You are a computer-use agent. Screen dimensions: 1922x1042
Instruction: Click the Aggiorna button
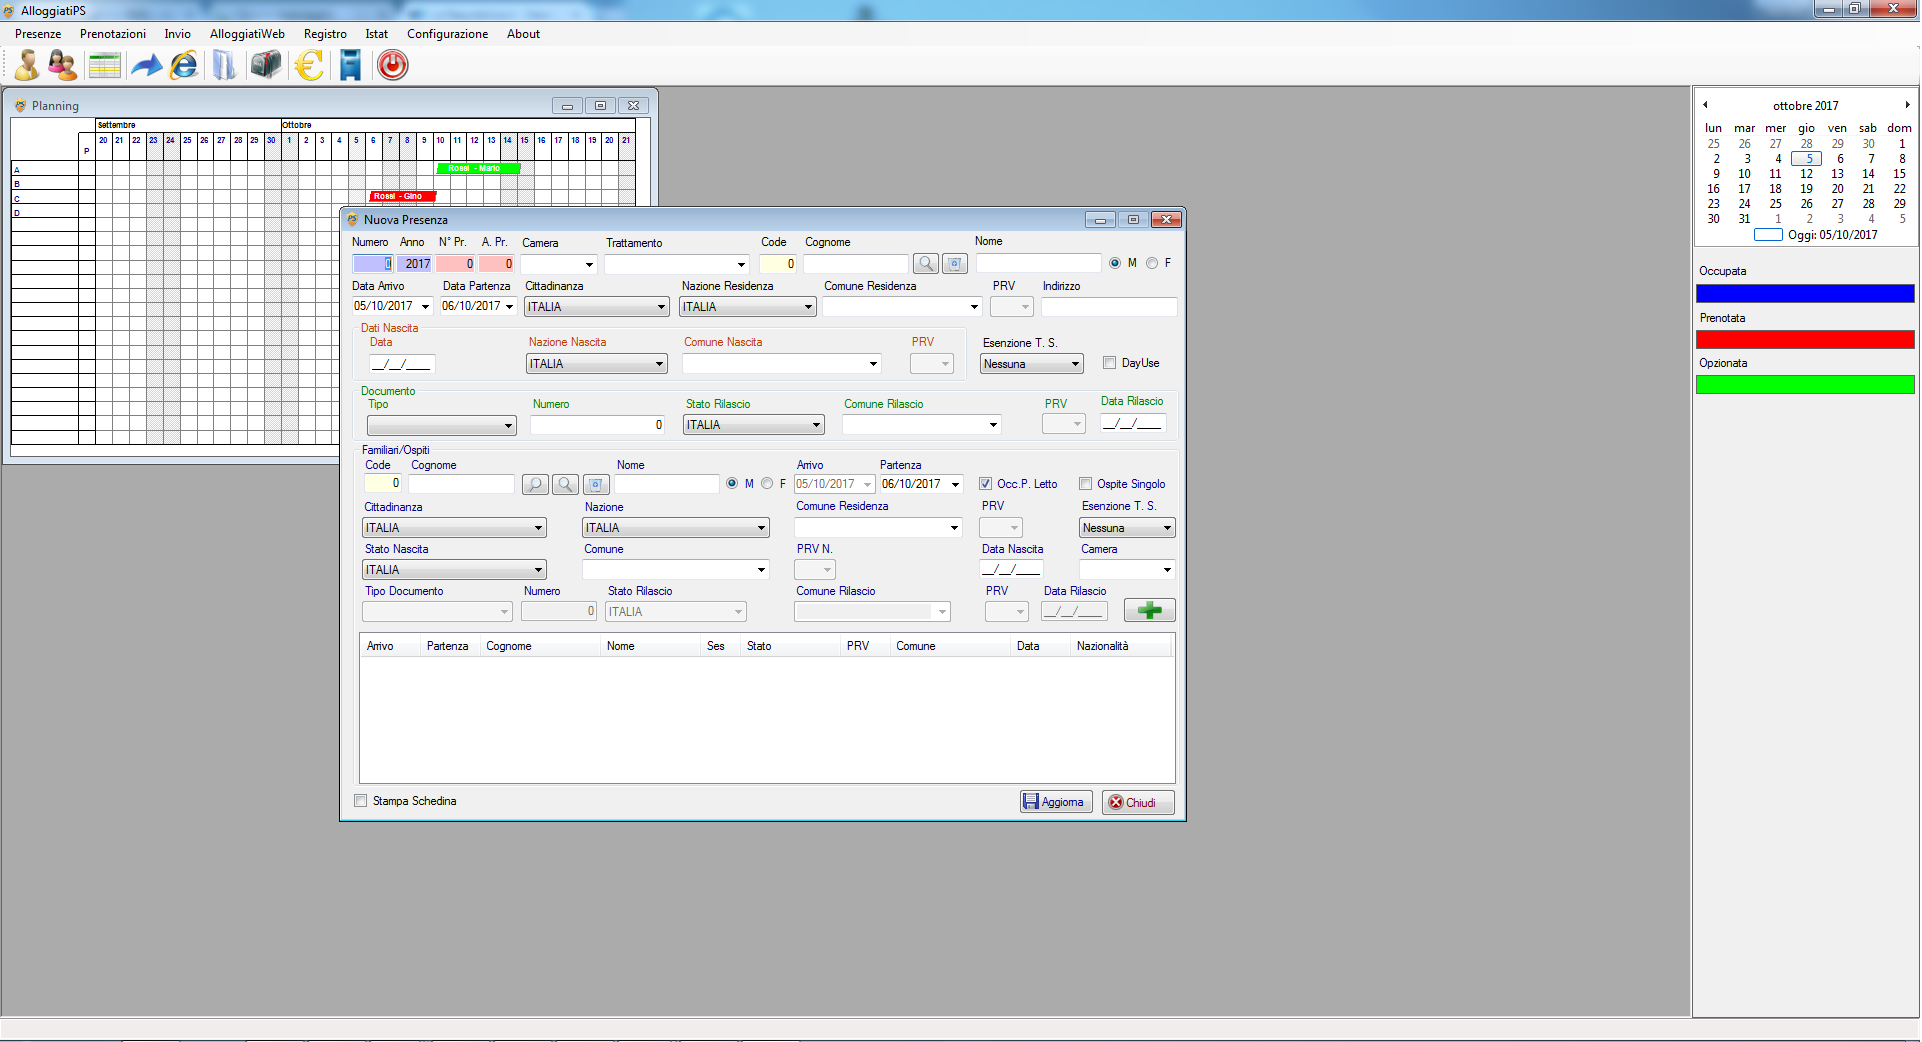[x=1056, y=802]
